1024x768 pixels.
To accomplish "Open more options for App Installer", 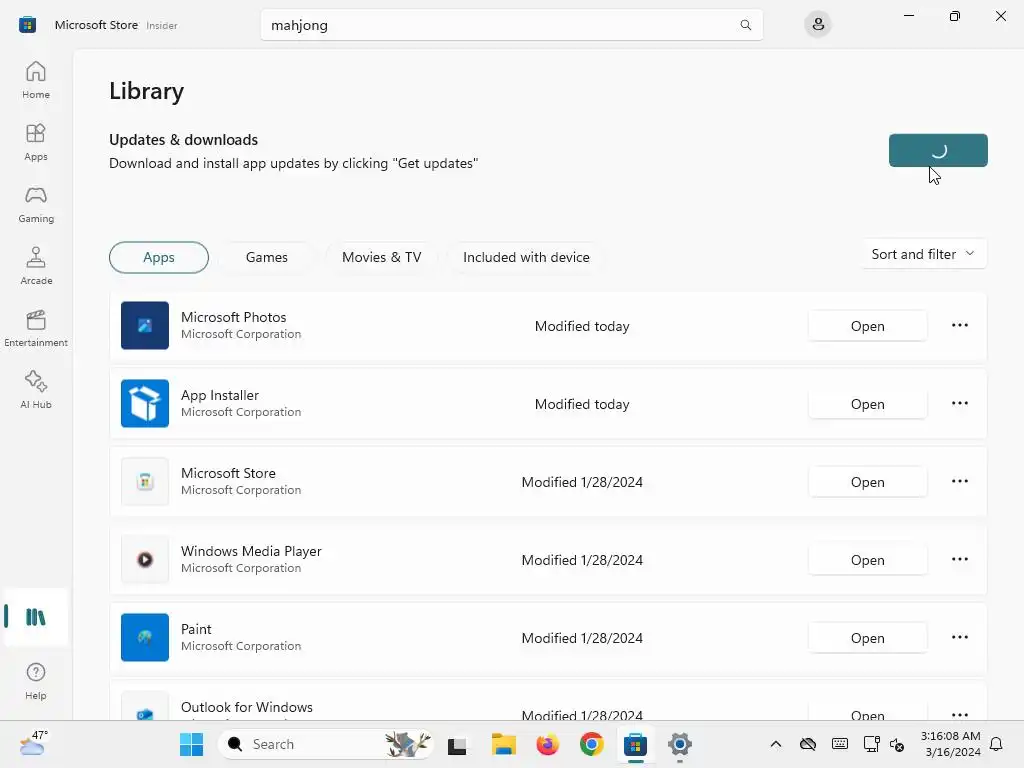I will pos(959,404).
